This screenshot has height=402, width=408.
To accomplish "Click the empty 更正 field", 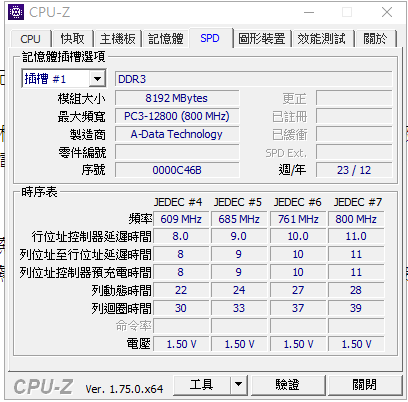I will 354,98.
